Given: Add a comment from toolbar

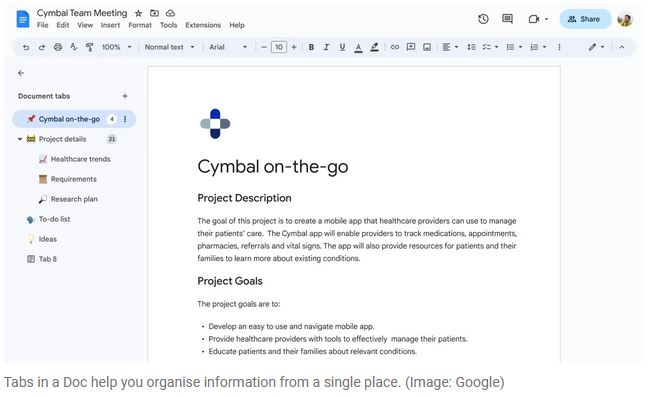Looking at the screenshot, I should point(411,47).
